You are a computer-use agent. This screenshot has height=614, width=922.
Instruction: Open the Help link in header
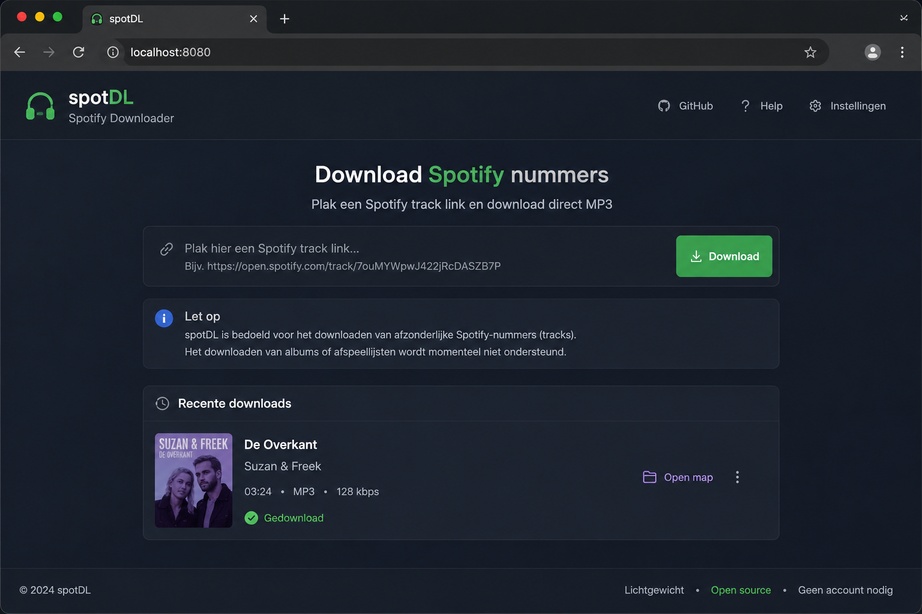pyautogui.click(x=761, y=106)
